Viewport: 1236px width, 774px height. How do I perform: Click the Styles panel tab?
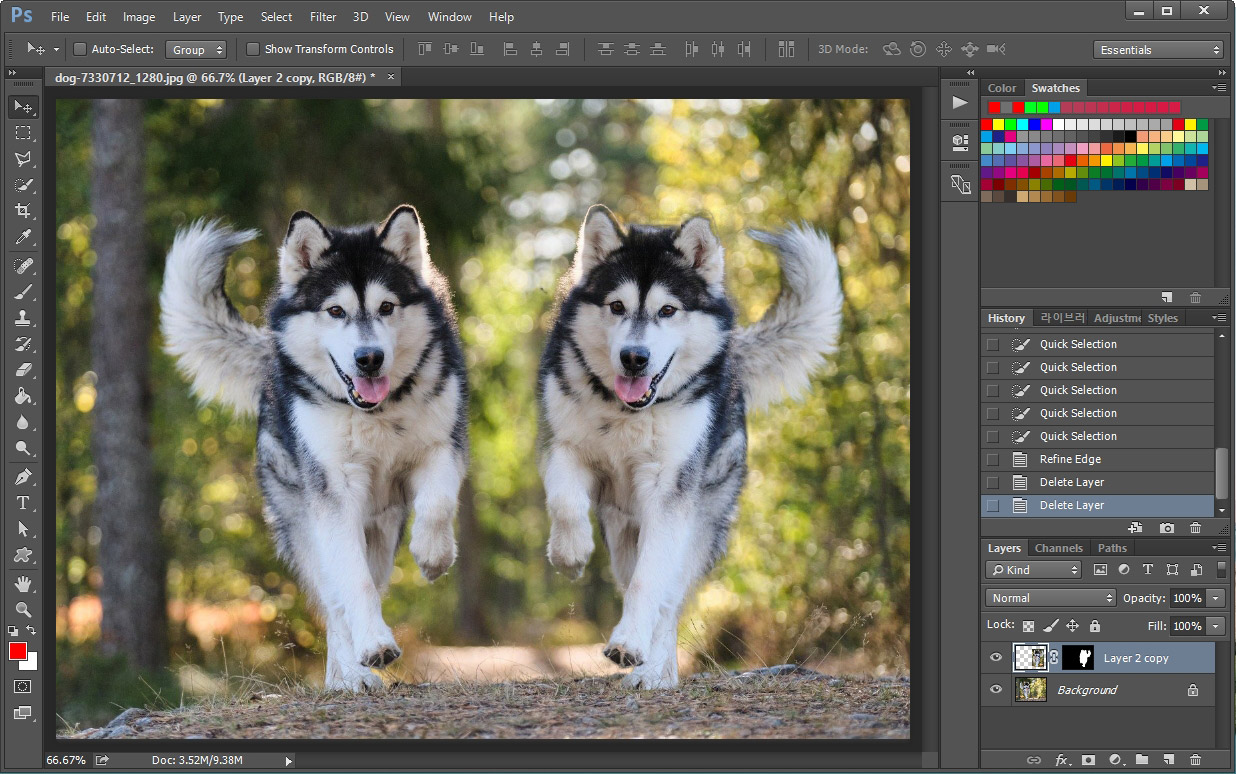pyautogui.click(x=1163, y=318)
